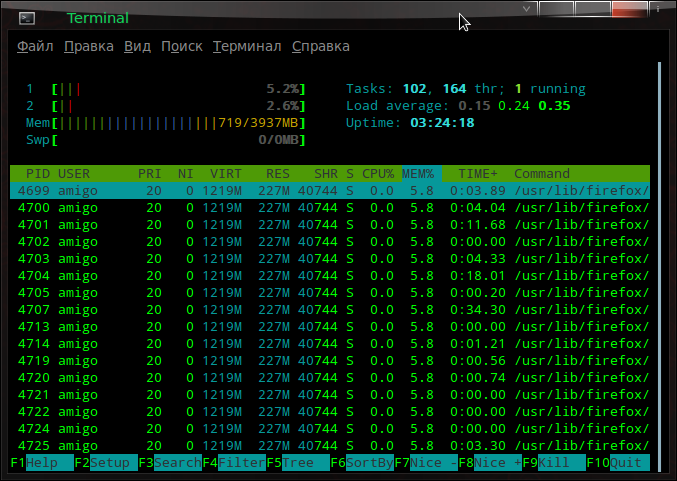
Task: Select process row with PID 4721
Action: point(330,395)
